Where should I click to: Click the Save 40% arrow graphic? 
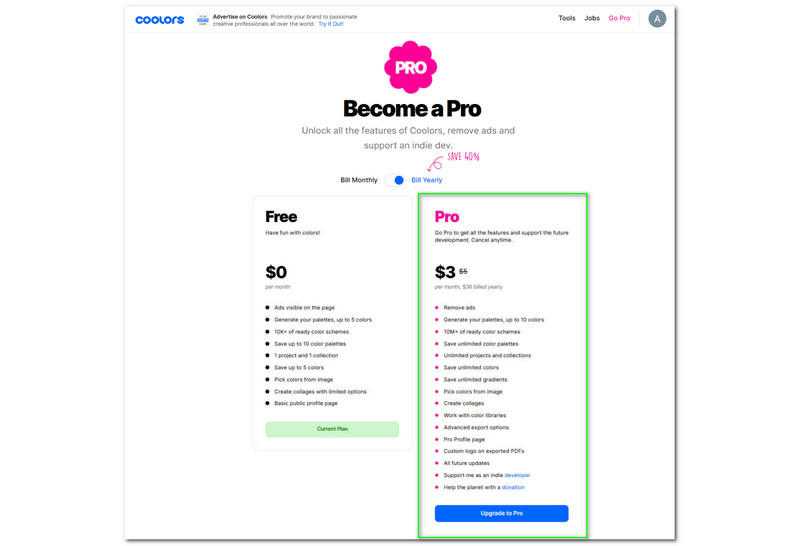point(435,164)
